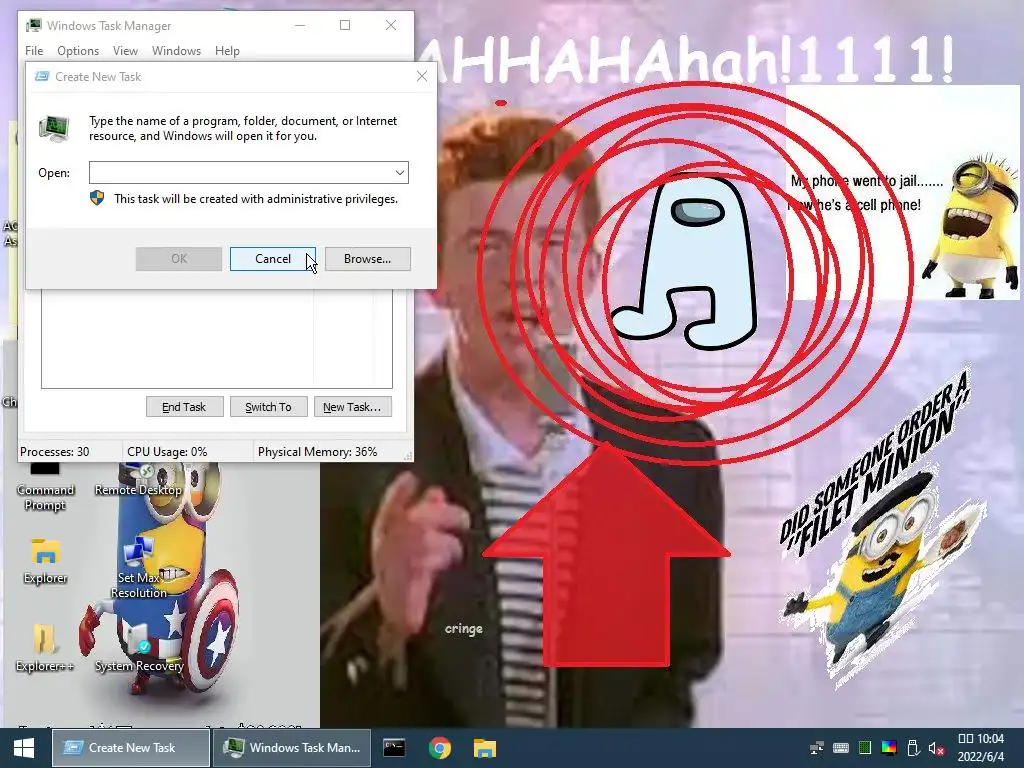Open the View menu in Task Manager
1024x768 pixels.
pos(125,51)
